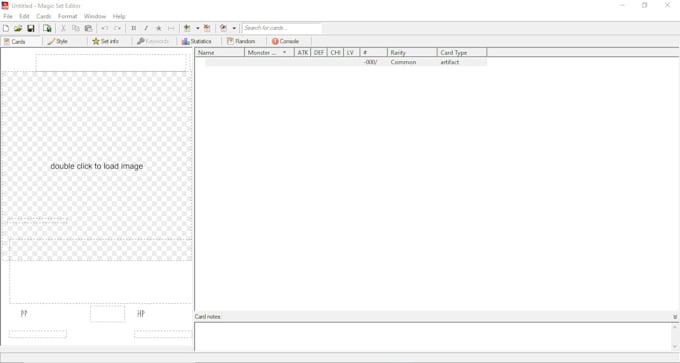Open the Cards menu
The image size is (680, 363).
point(44,16)
